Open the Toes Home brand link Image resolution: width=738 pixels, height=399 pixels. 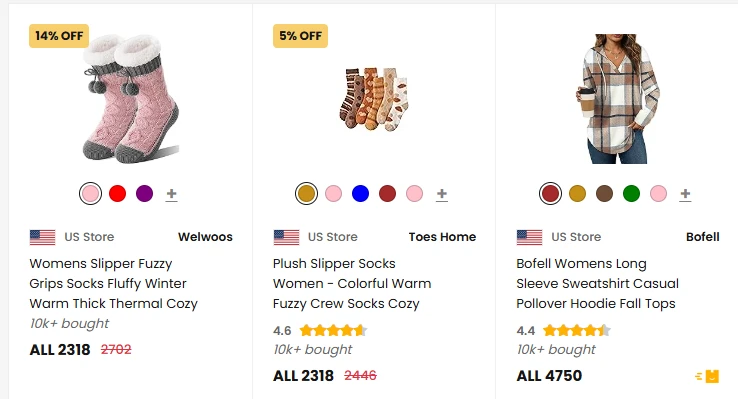pyautogui.click(x=442, y=237)
